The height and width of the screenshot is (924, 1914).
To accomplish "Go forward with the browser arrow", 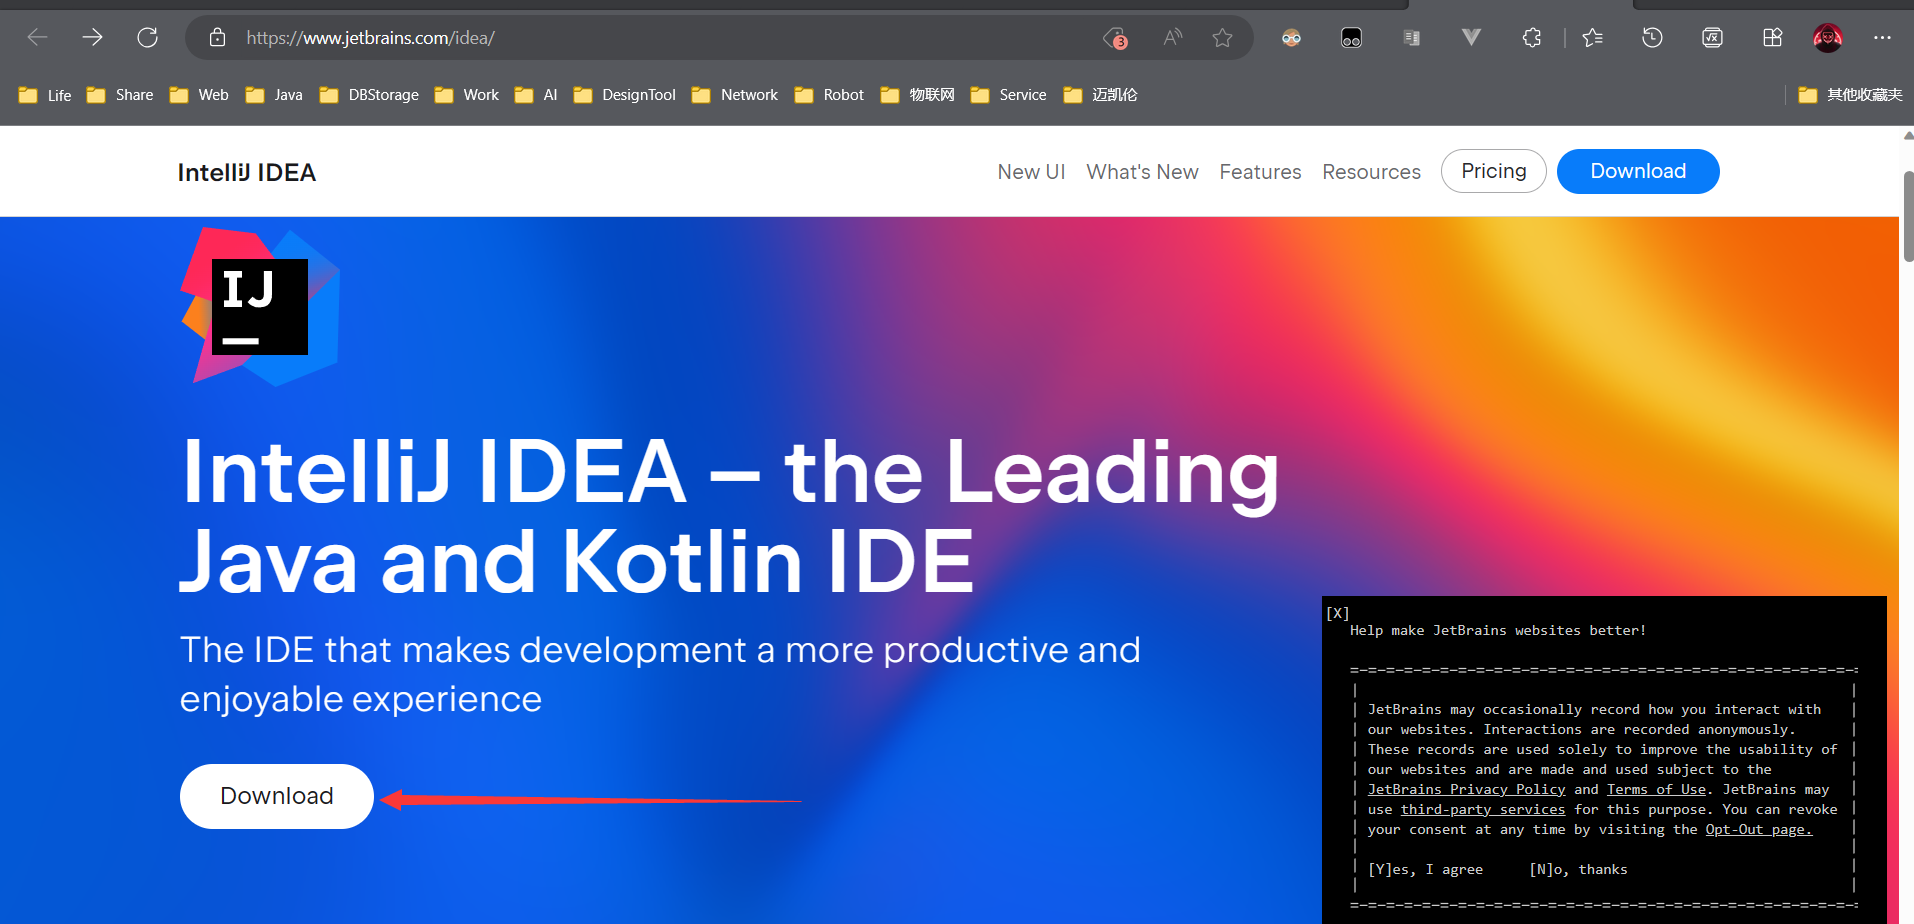I will (x=93, y=38).
